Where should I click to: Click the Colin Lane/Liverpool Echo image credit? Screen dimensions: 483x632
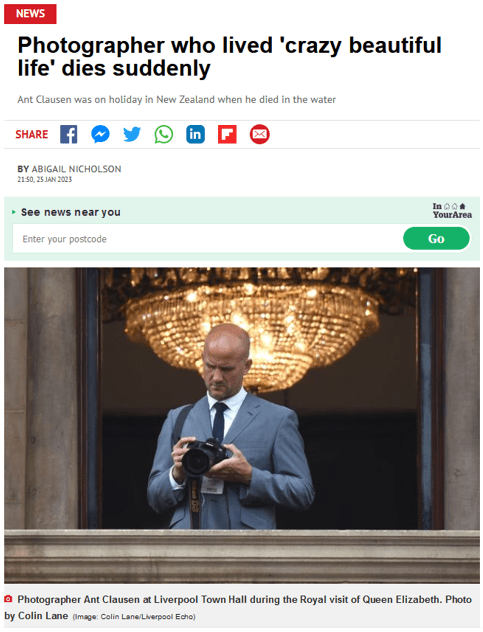point(134,617)
